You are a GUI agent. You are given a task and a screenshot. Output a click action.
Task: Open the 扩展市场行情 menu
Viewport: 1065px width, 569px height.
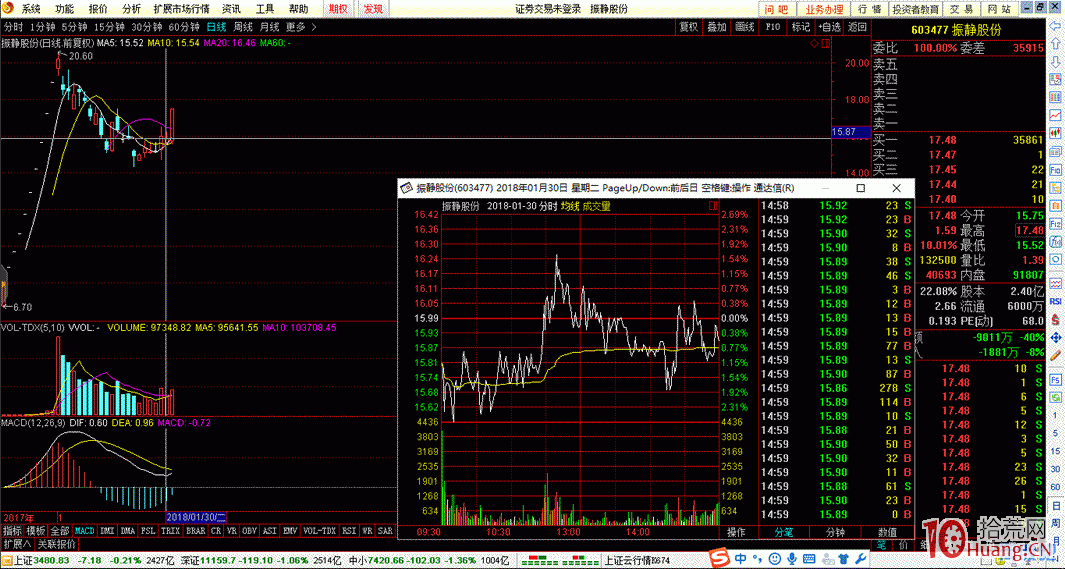coord(181,9)
